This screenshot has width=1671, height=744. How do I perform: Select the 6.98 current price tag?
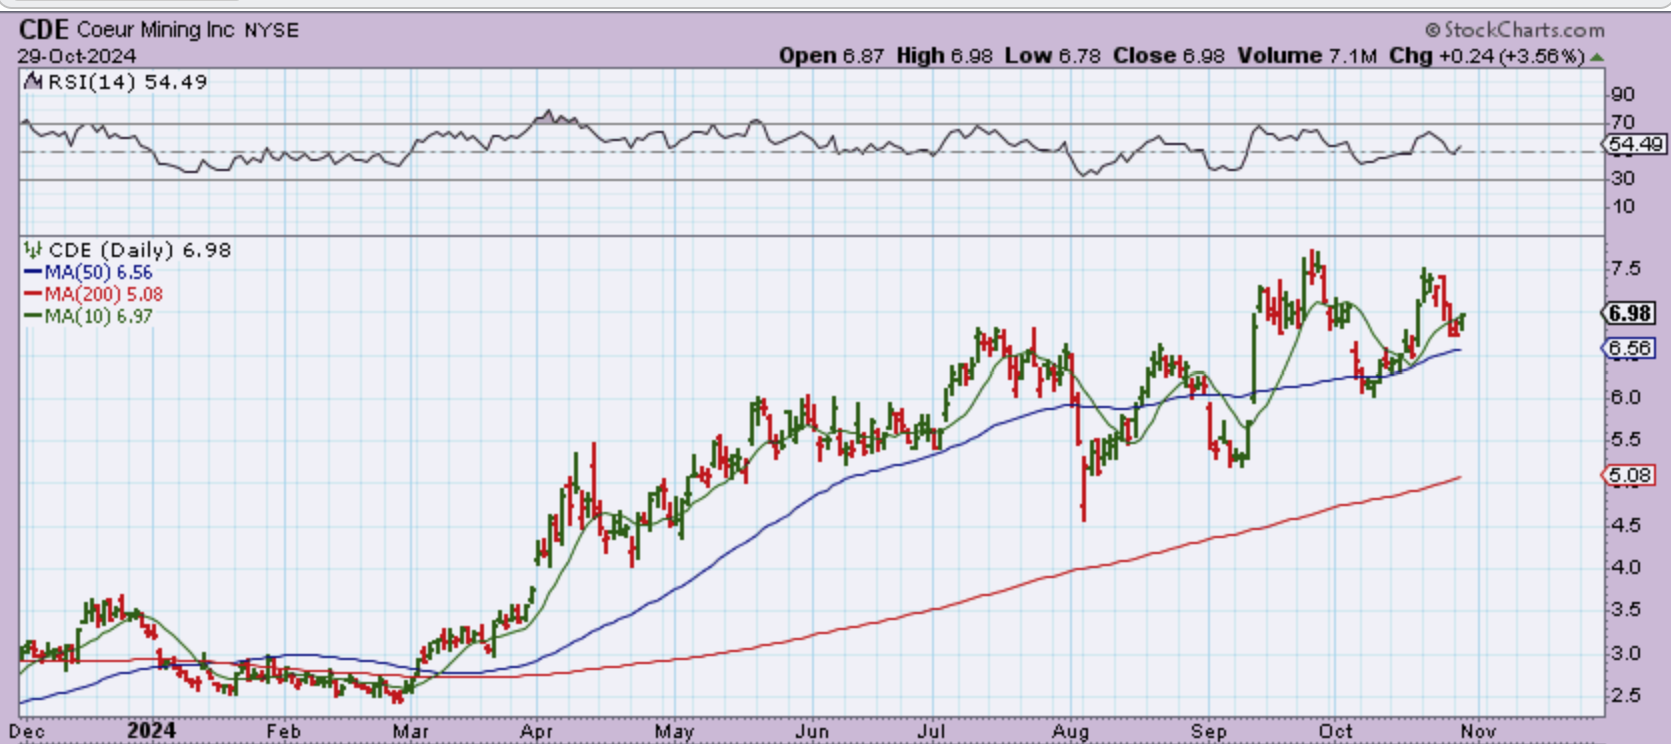[x=1629, y=313]
